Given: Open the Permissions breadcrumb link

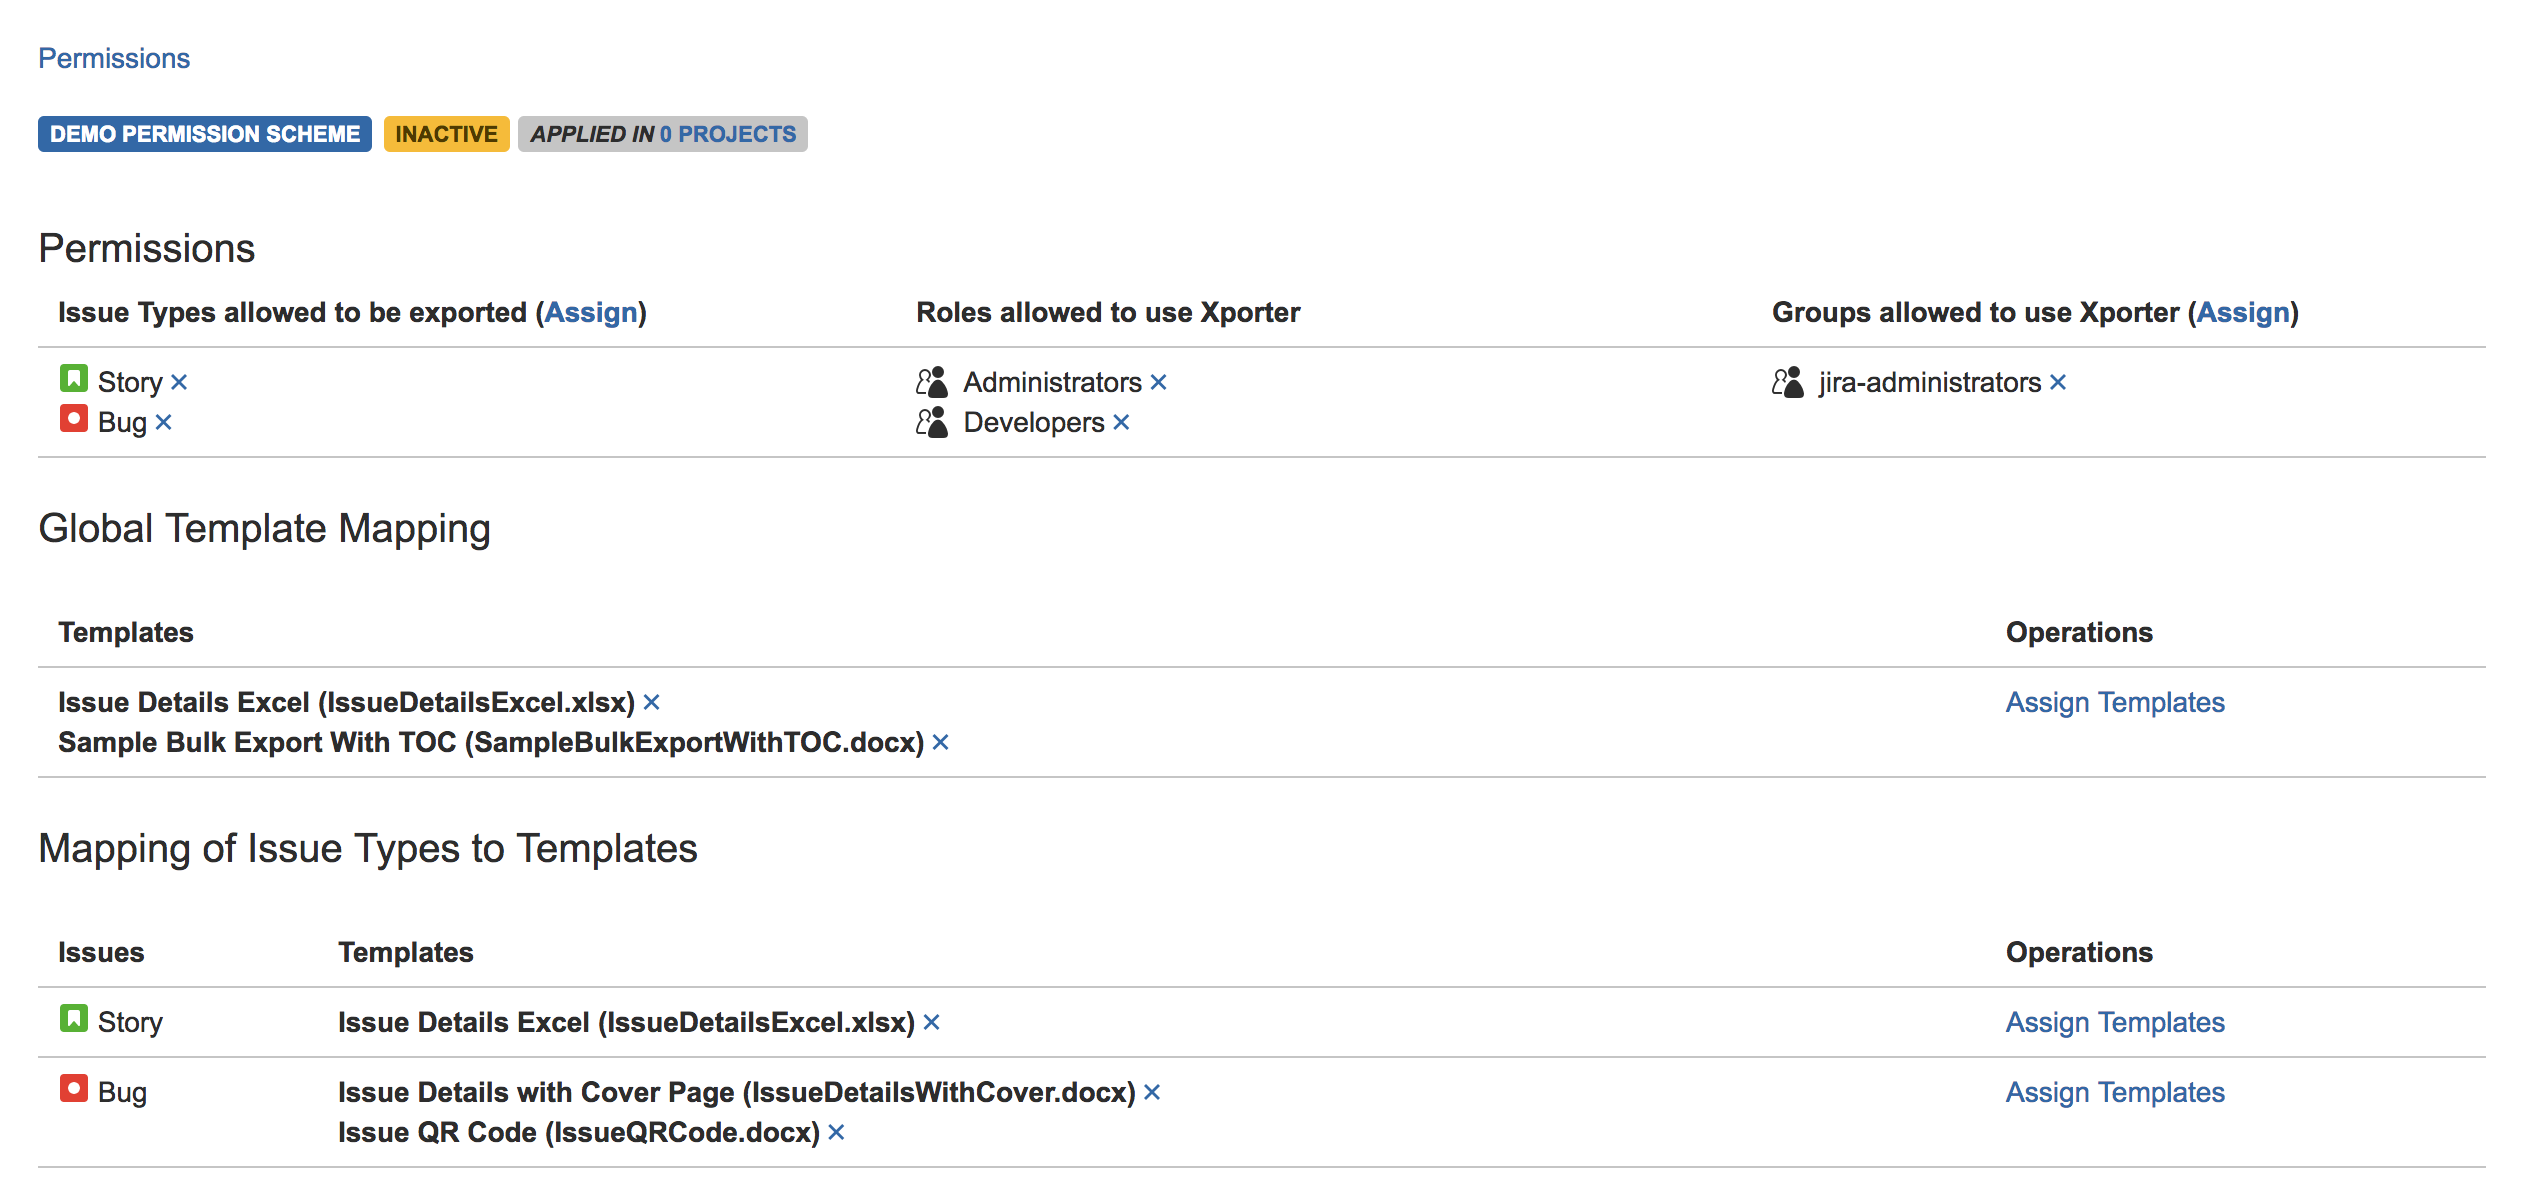Looking at the screenshot, I should pos(114,59).
